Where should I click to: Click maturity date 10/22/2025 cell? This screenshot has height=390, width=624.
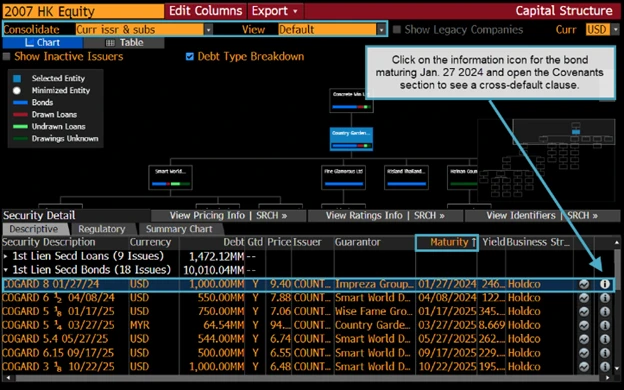click(x=447, y=367)
